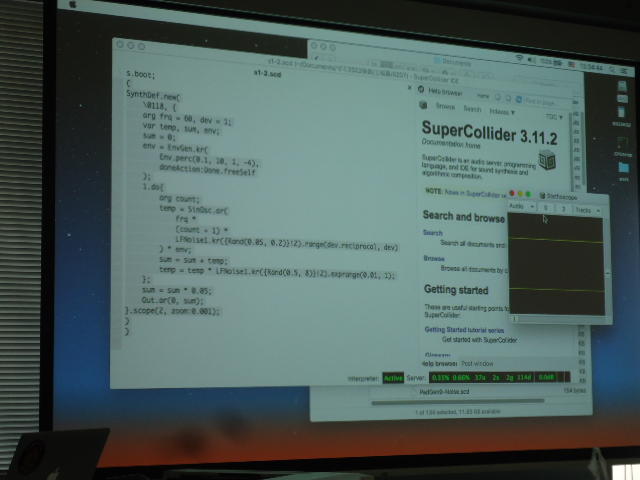Switch to the Post window tab
The height and width of the screenshot is (480, 640).
pos(477,363)
